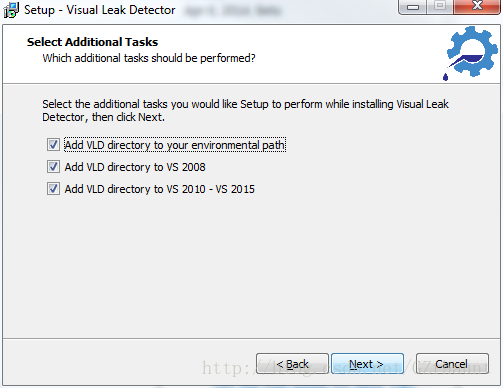Image resolution: width=503 pixels, height=388 pixels.
Task: Click the 'Add VLD directory to VS 2008' label
Action: pyautogui.click(x=135, y=167)
